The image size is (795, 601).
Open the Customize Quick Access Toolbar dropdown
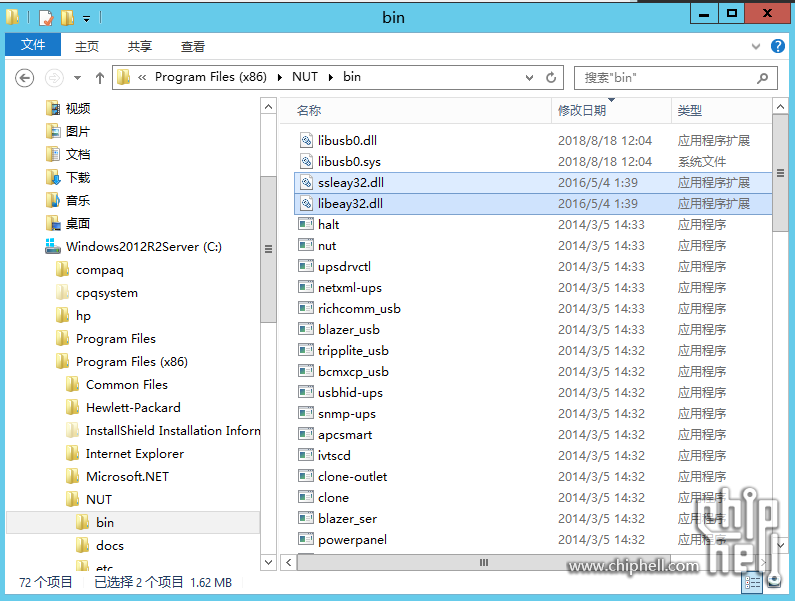[x=87, y=19]
